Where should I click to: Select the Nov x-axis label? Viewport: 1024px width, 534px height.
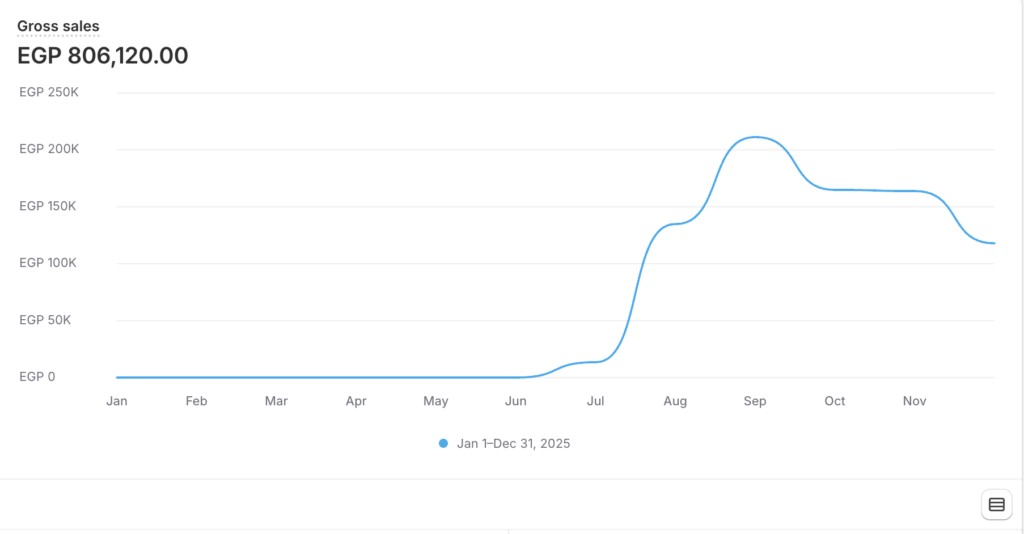tap(915, 401)
